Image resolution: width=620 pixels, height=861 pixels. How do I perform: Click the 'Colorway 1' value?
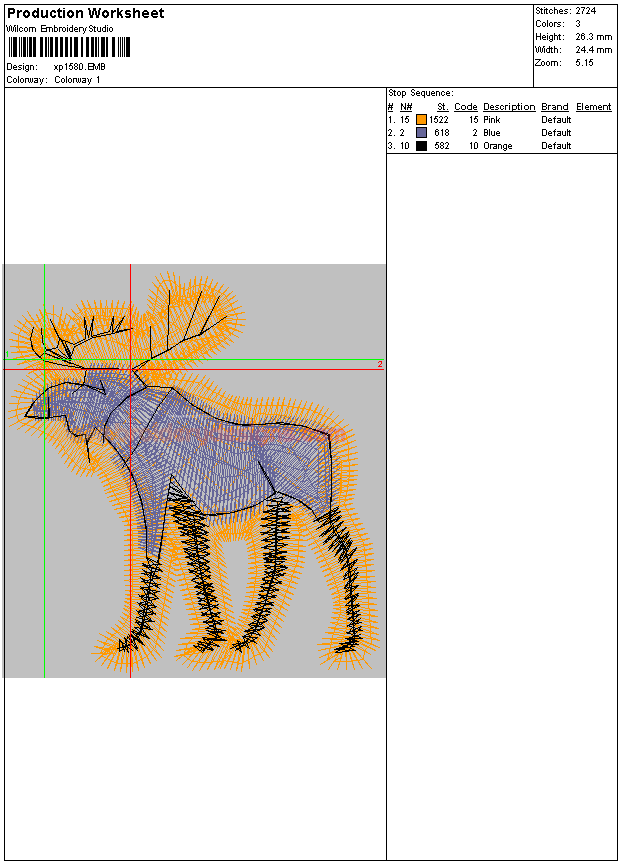click(77, 80)
